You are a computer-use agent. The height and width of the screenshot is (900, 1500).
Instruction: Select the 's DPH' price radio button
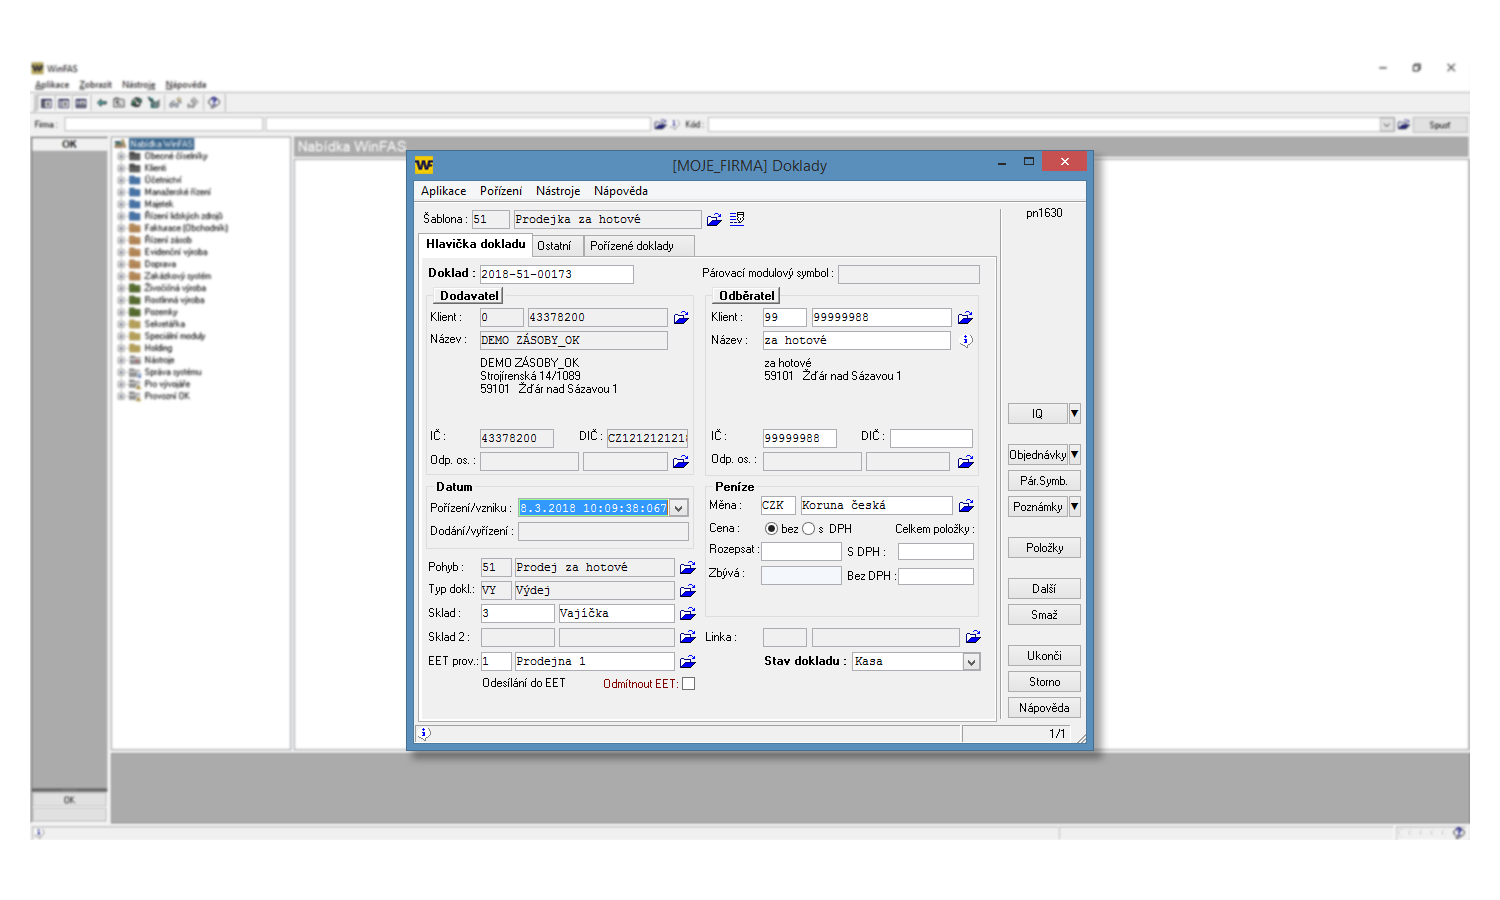point(808,529)
